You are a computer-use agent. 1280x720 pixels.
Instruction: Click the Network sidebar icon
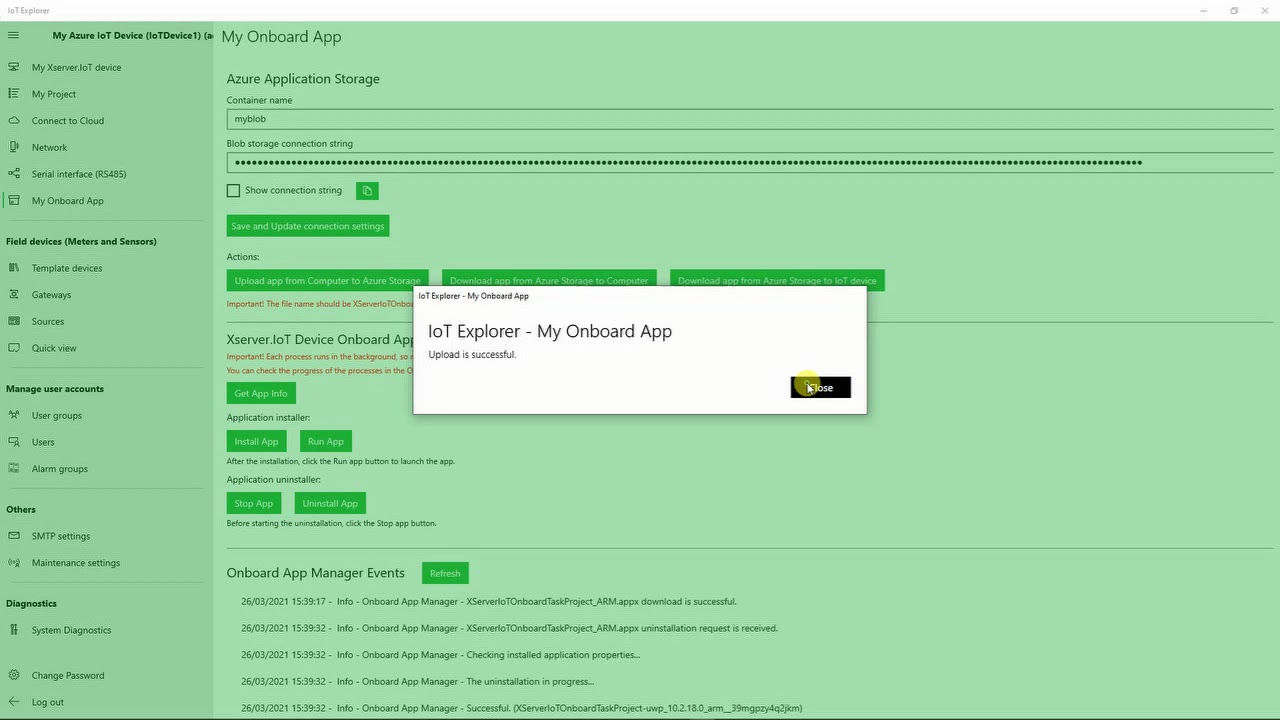click(13, 147)
